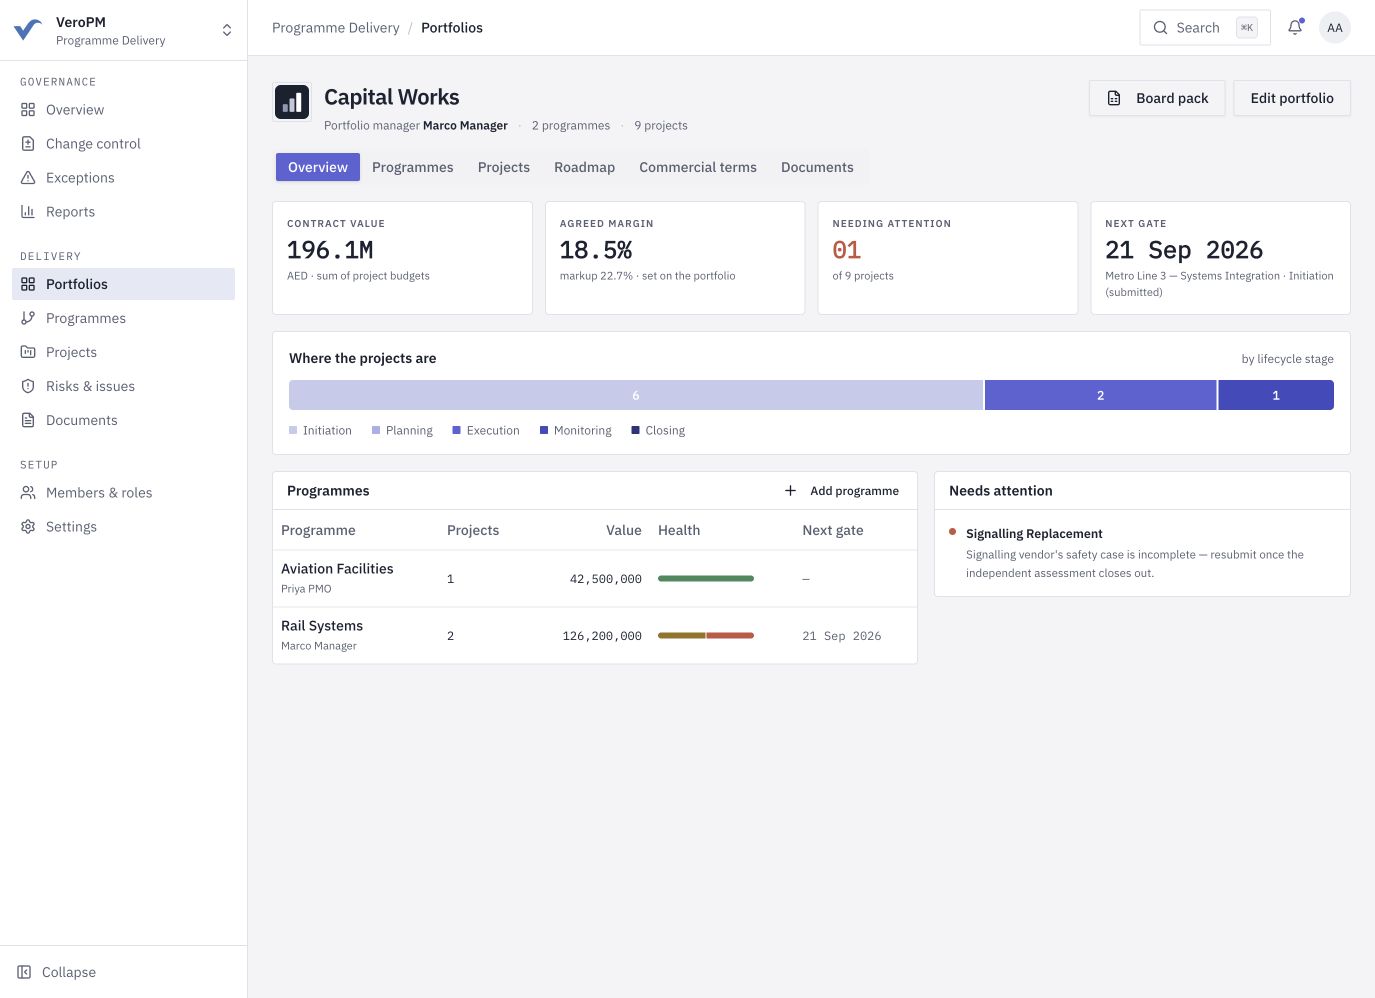1375x998 pixels.
Task: Click the Programme Delivery breadcrumb link
Action: (x=336, y=28)
